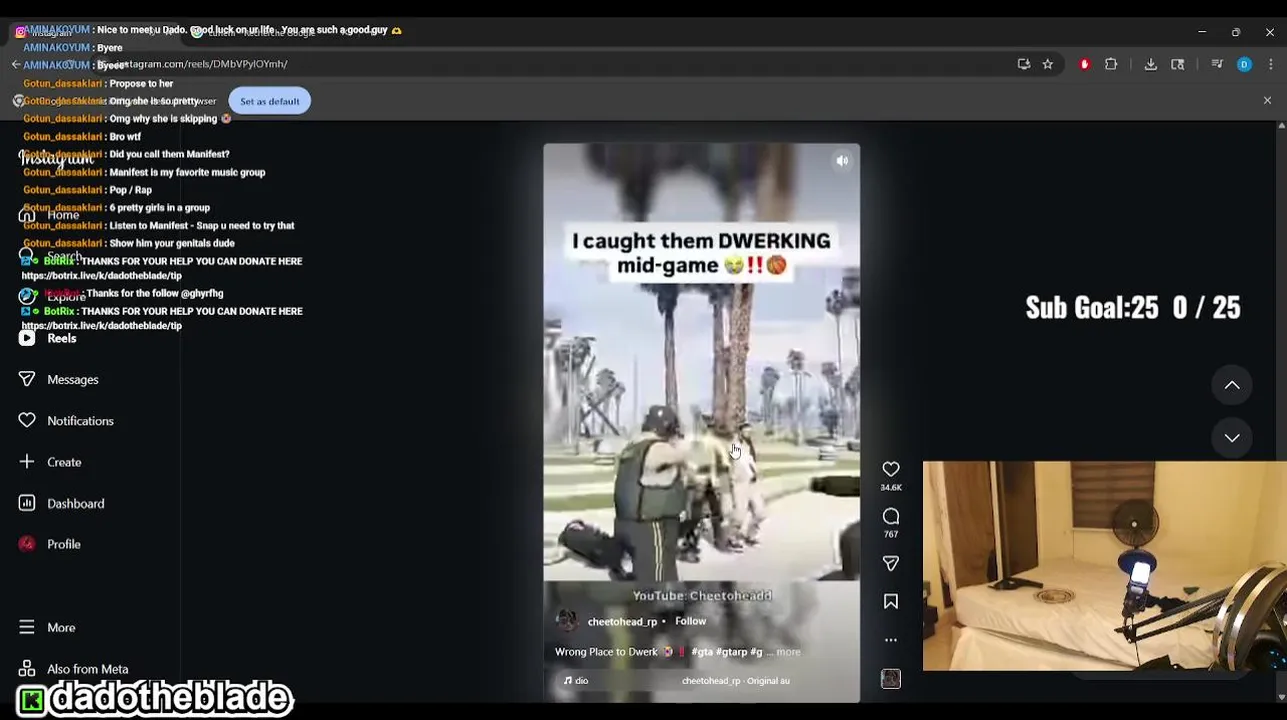This screenshot has height=720, width=1287.
Task: Open the browser Downloads icon
Action: click(x=1151, y=64)
